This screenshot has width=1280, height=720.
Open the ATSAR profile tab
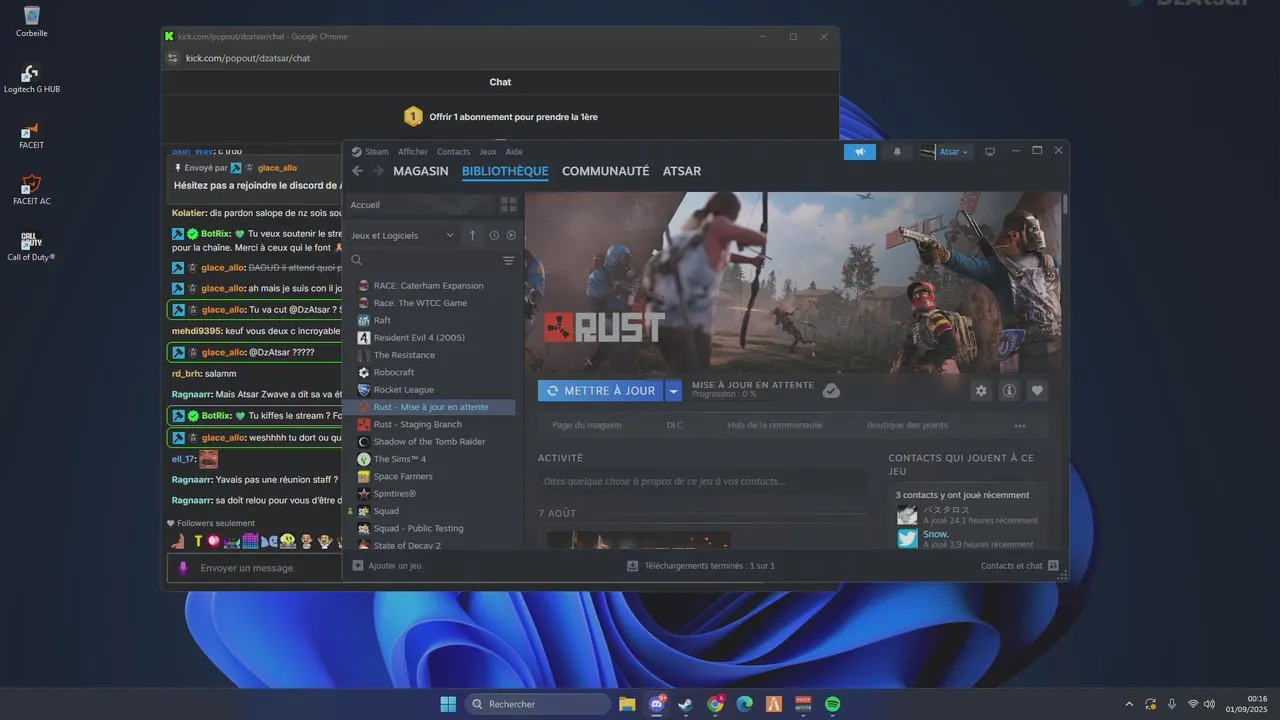[x=682, y=171]
